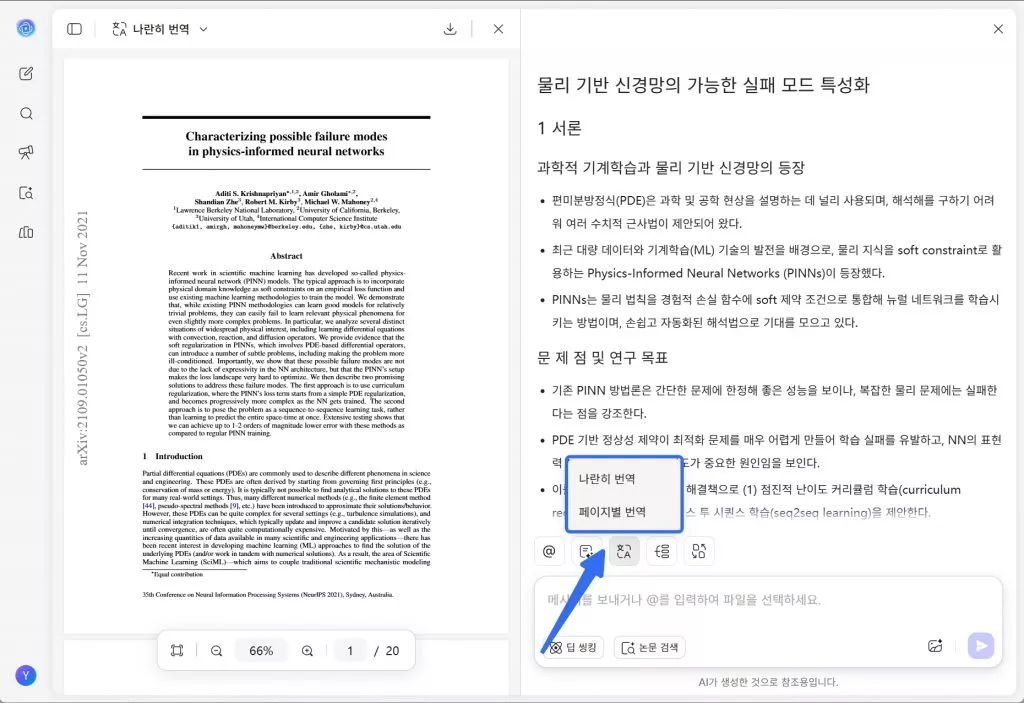Click the download icon above the PDF viewer
The width and height of the screenshot is (1024, 703).
(450, 29)
